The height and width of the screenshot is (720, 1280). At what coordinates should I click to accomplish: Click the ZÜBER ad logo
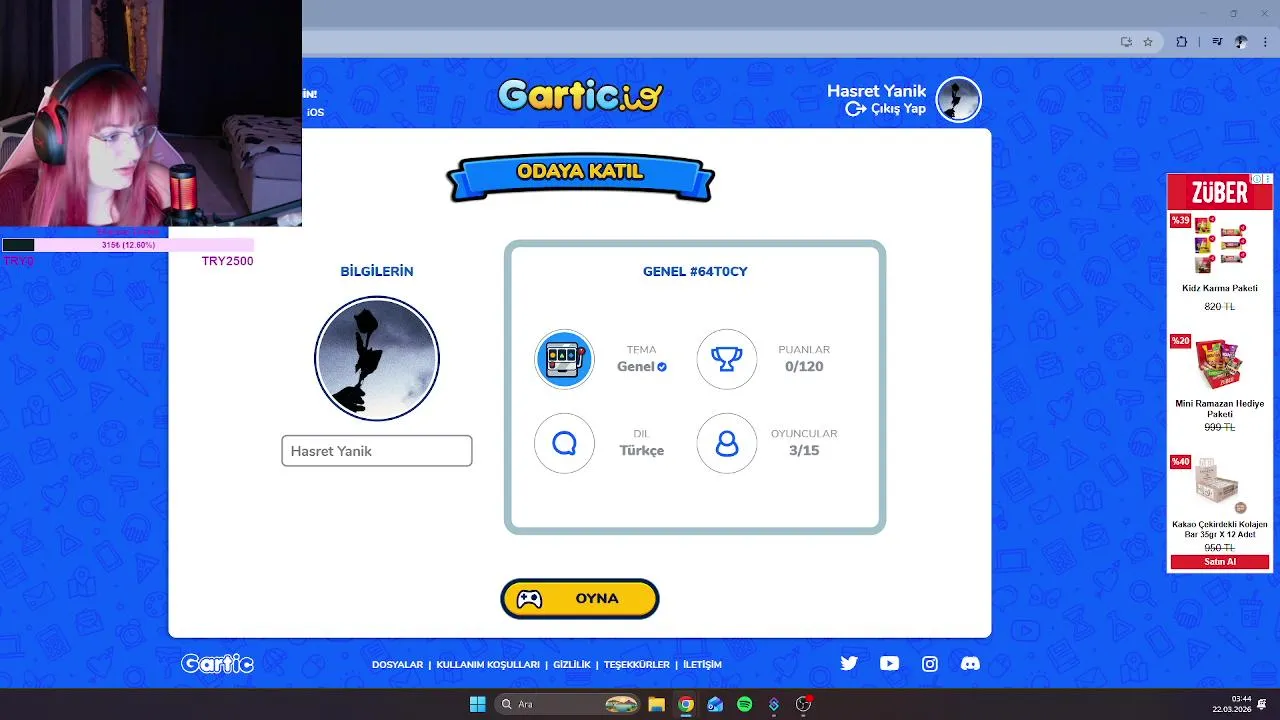[1219, 192]
